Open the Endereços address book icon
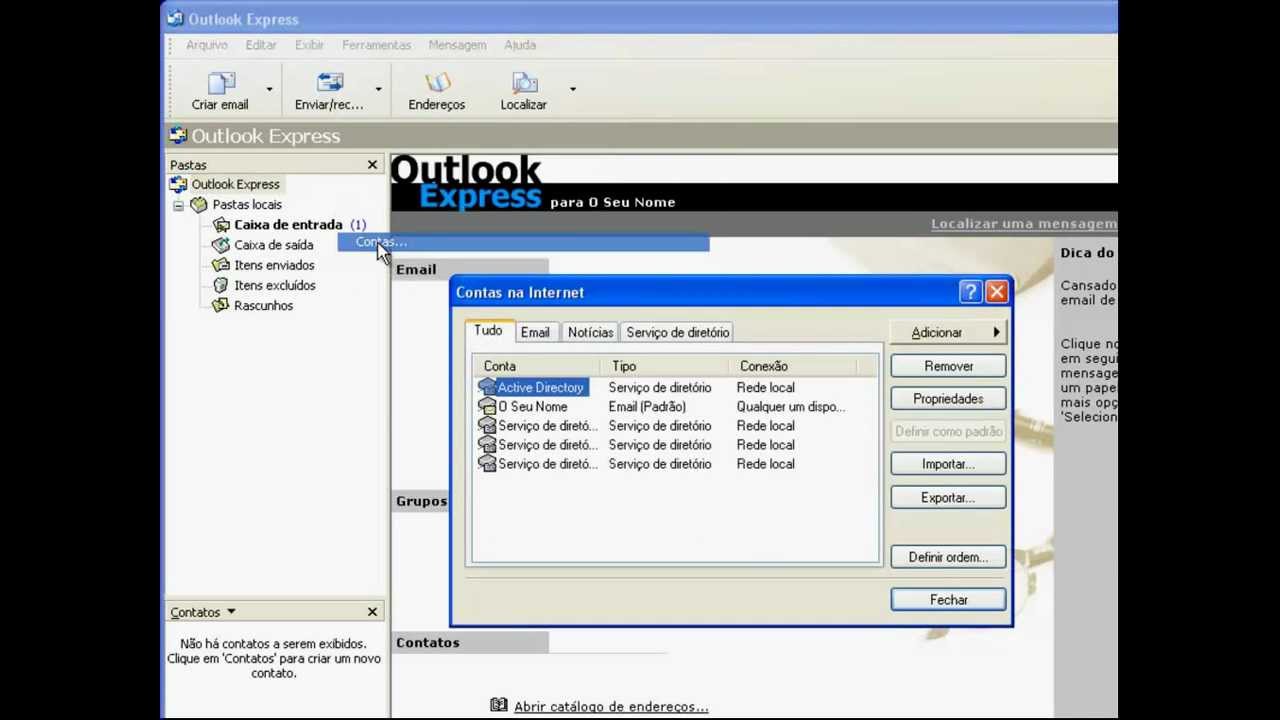The width and height of the screenshot is (1280, 720). click(x=437, y=83)
